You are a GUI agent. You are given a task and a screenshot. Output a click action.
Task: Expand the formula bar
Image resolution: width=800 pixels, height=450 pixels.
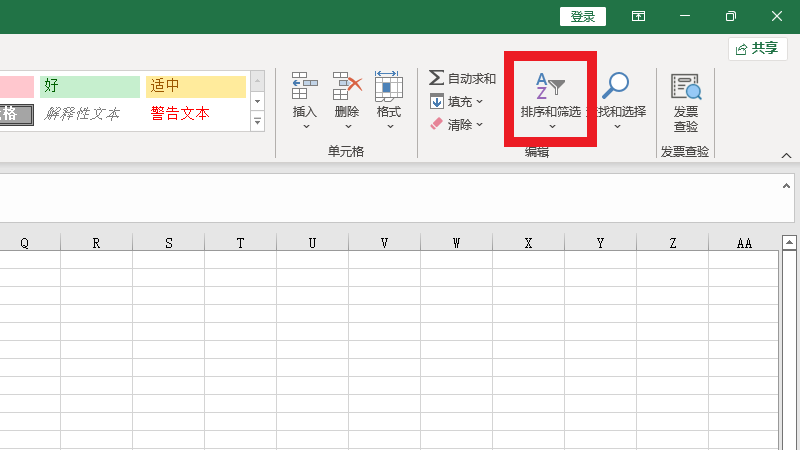785,186
